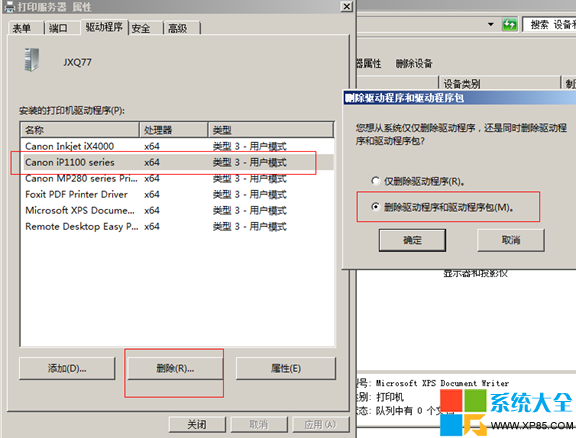
Task: Cancel the delete dialog with 取消
Action: tap(511, 240)
